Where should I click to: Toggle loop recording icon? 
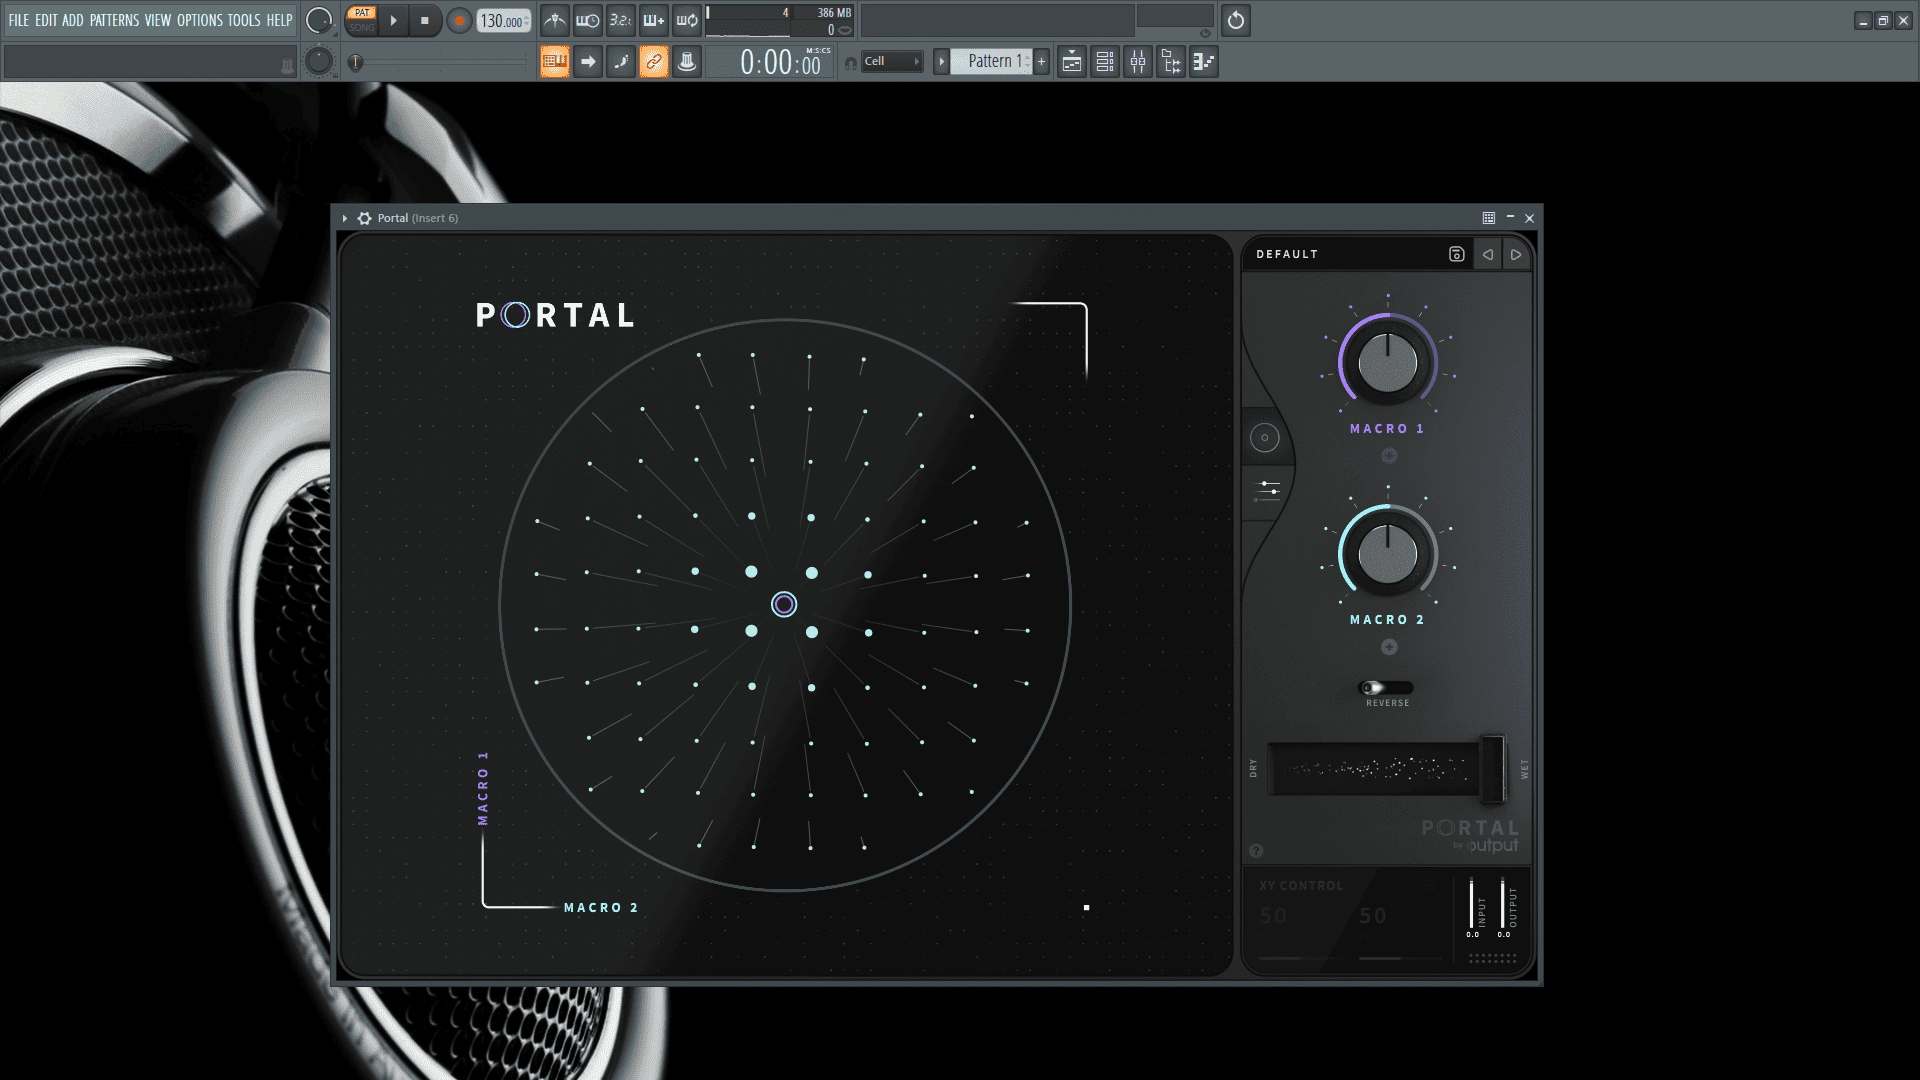click(x=687, y=20)
